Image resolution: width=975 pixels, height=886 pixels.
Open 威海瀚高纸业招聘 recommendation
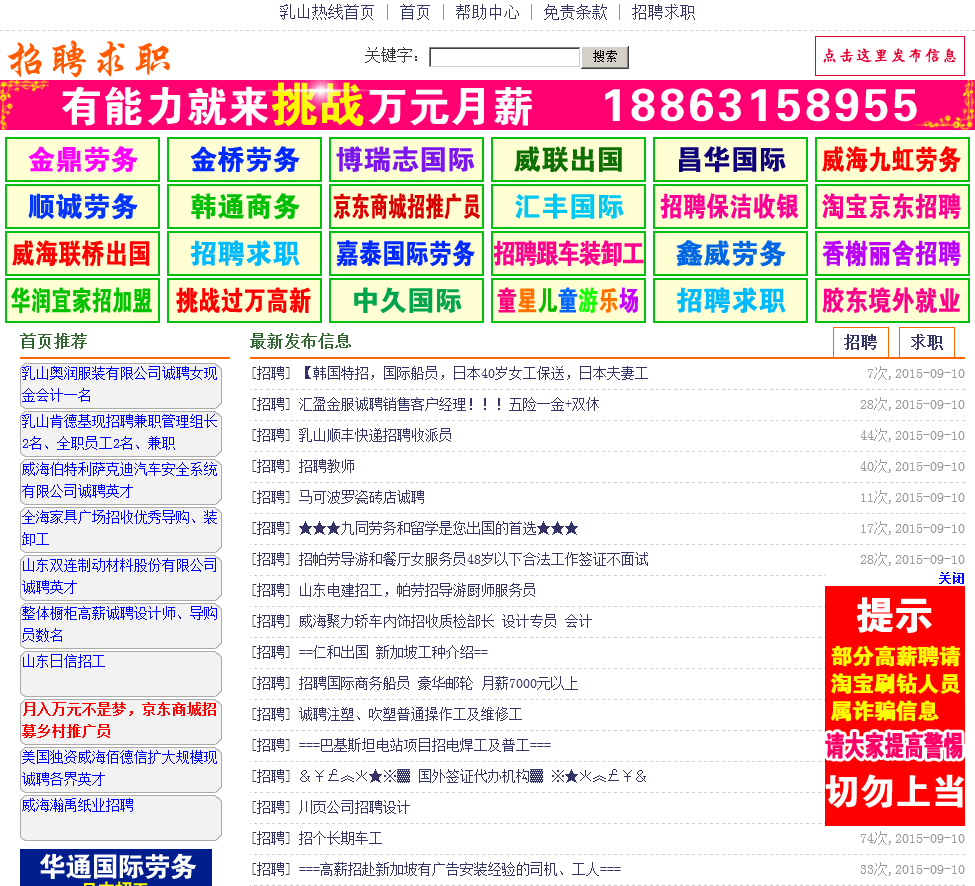pos(78,806)
